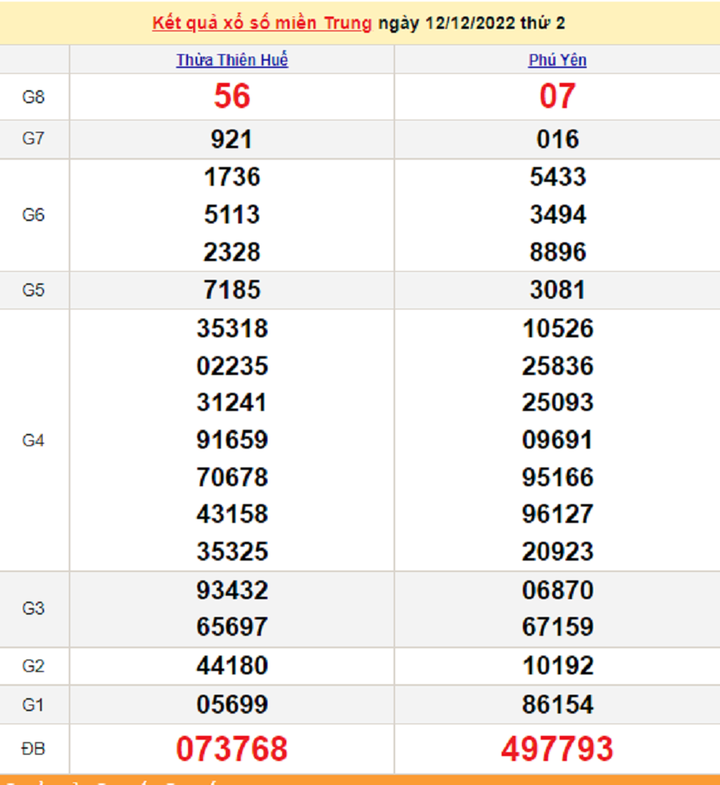Click the G6 result 5113

pyautogui.click(x=232, y=215)
